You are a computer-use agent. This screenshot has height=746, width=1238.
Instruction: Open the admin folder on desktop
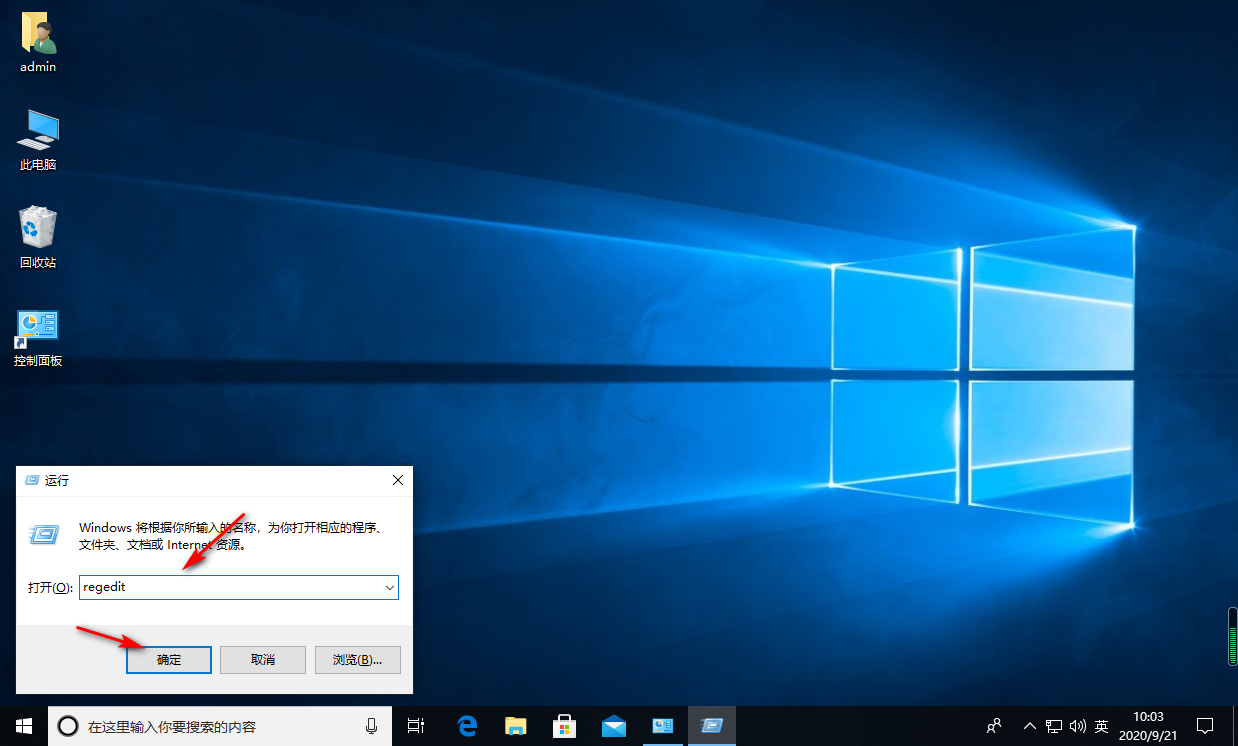pyautogui.click(x=38, y=36)
